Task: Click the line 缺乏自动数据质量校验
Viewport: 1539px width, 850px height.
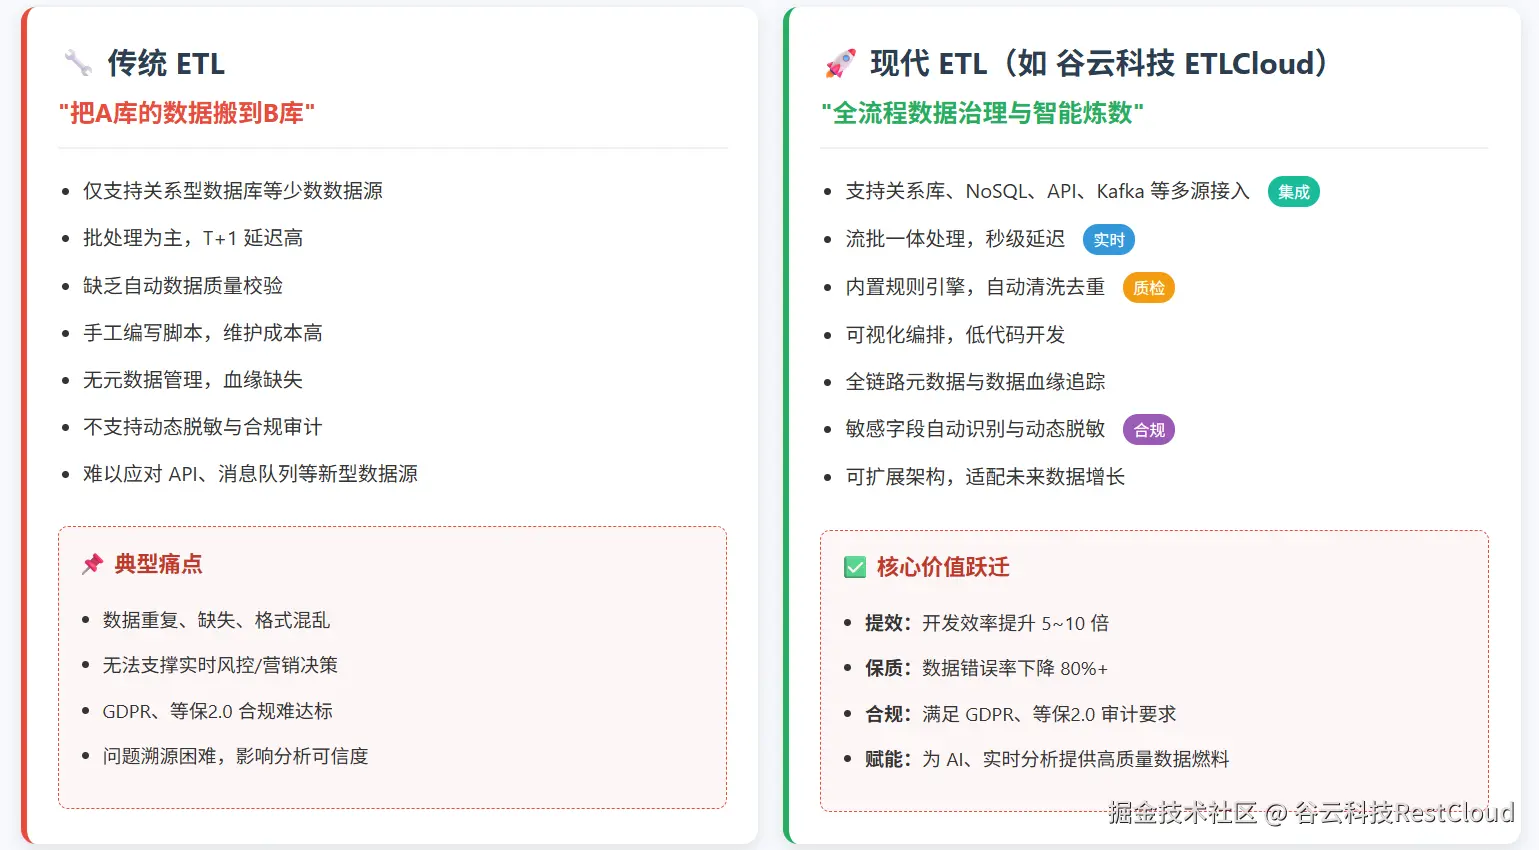Action: point(183,286)
